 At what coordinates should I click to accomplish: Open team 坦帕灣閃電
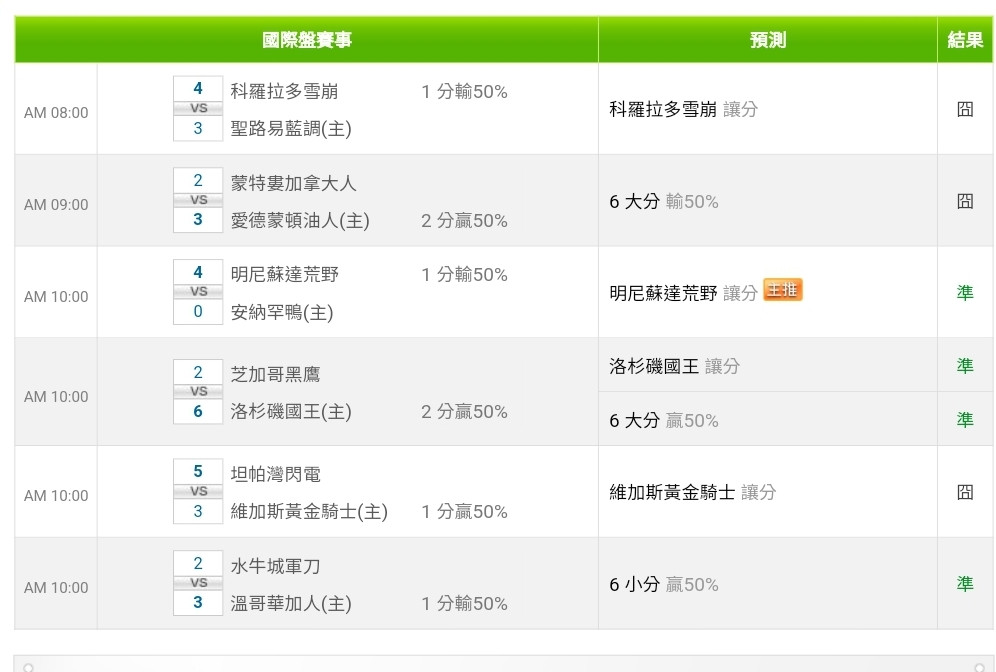(x=275, y=474)
